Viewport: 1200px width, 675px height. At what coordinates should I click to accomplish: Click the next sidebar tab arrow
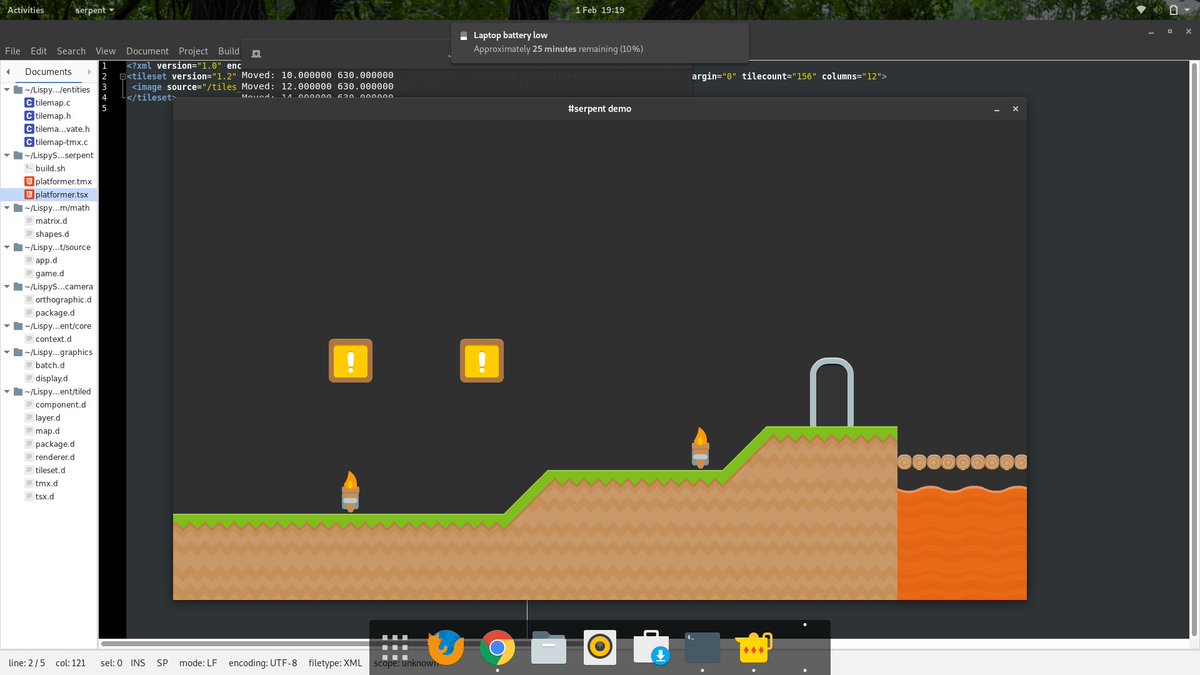tap(88, 72)
